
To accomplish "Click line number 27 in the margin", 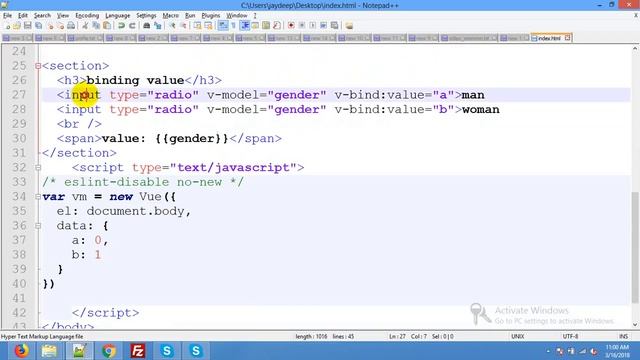I will 19,95.
